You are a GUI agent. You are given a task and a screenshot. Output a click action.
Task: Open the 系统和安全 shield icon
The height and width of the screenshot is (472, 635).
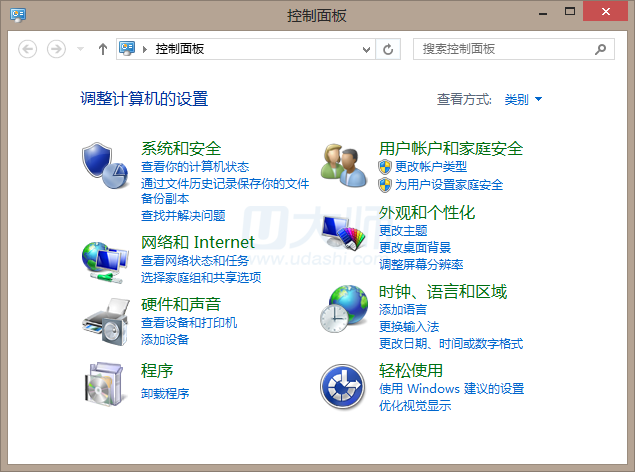[x=105, y=165]
